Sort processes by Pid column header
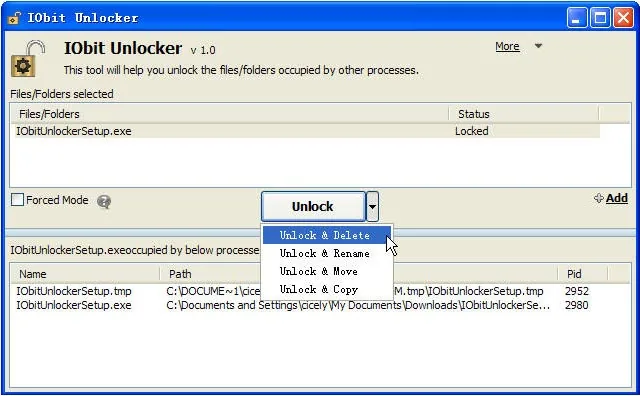The height and width of the screenshot is (396, 640). pos(582,274)
